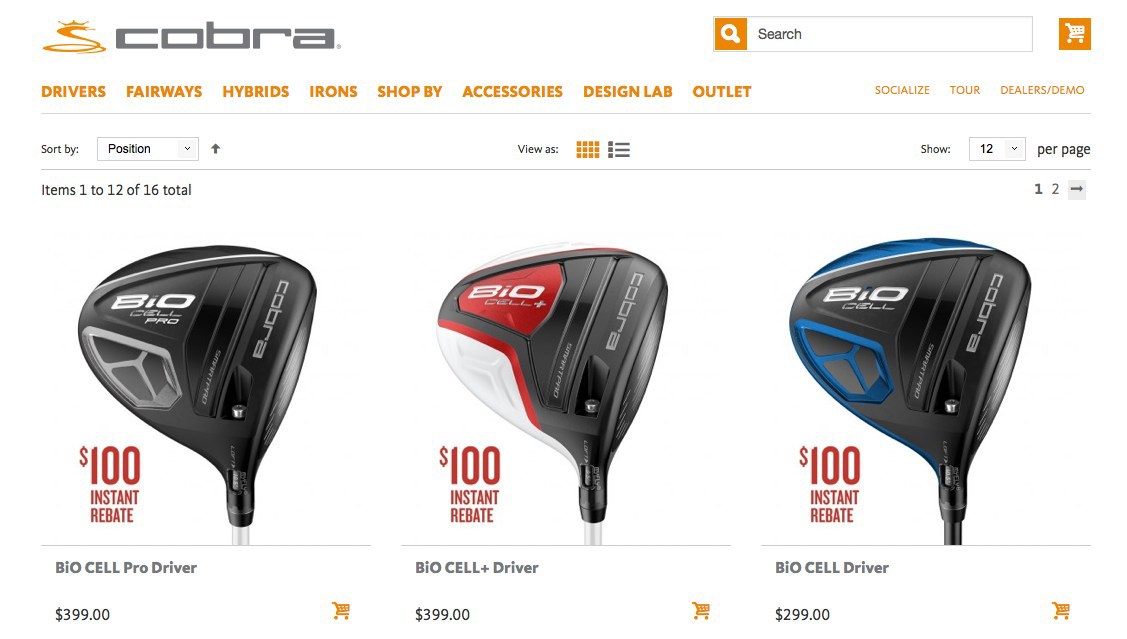Go to next page arrow
The image size is (1127, 639).
click(x=1077, y=189)
